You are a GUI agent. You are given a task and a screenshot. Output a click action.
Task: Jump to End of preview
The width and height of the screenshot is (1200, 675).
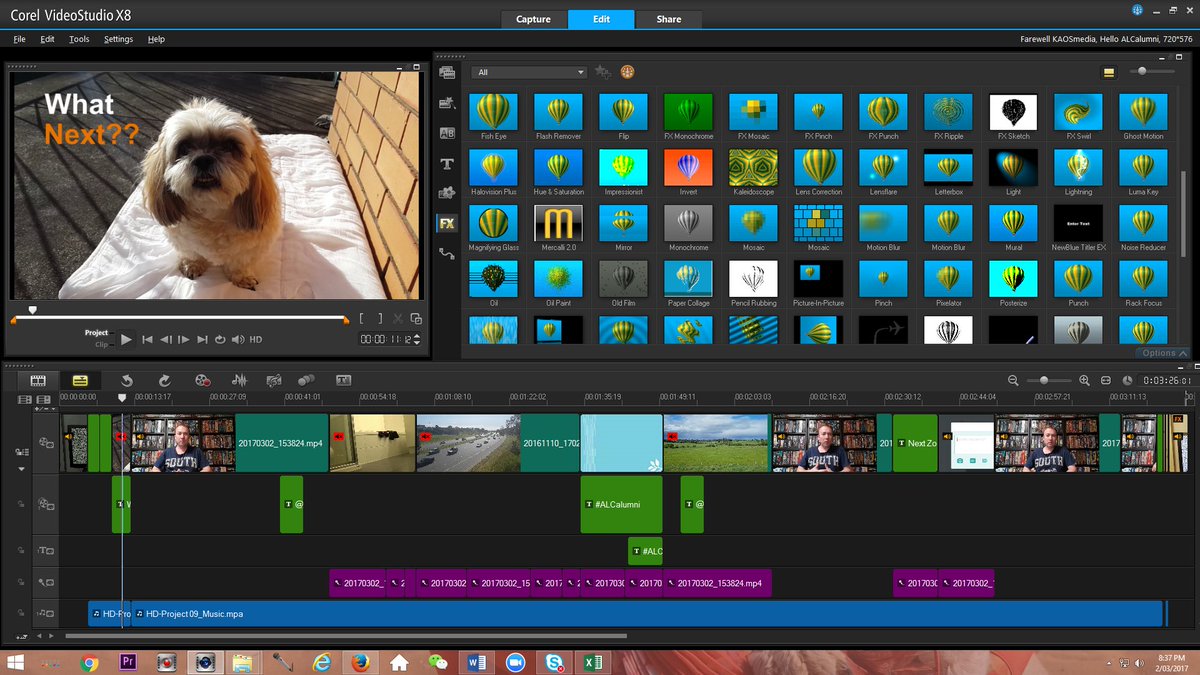click(202, 340)
